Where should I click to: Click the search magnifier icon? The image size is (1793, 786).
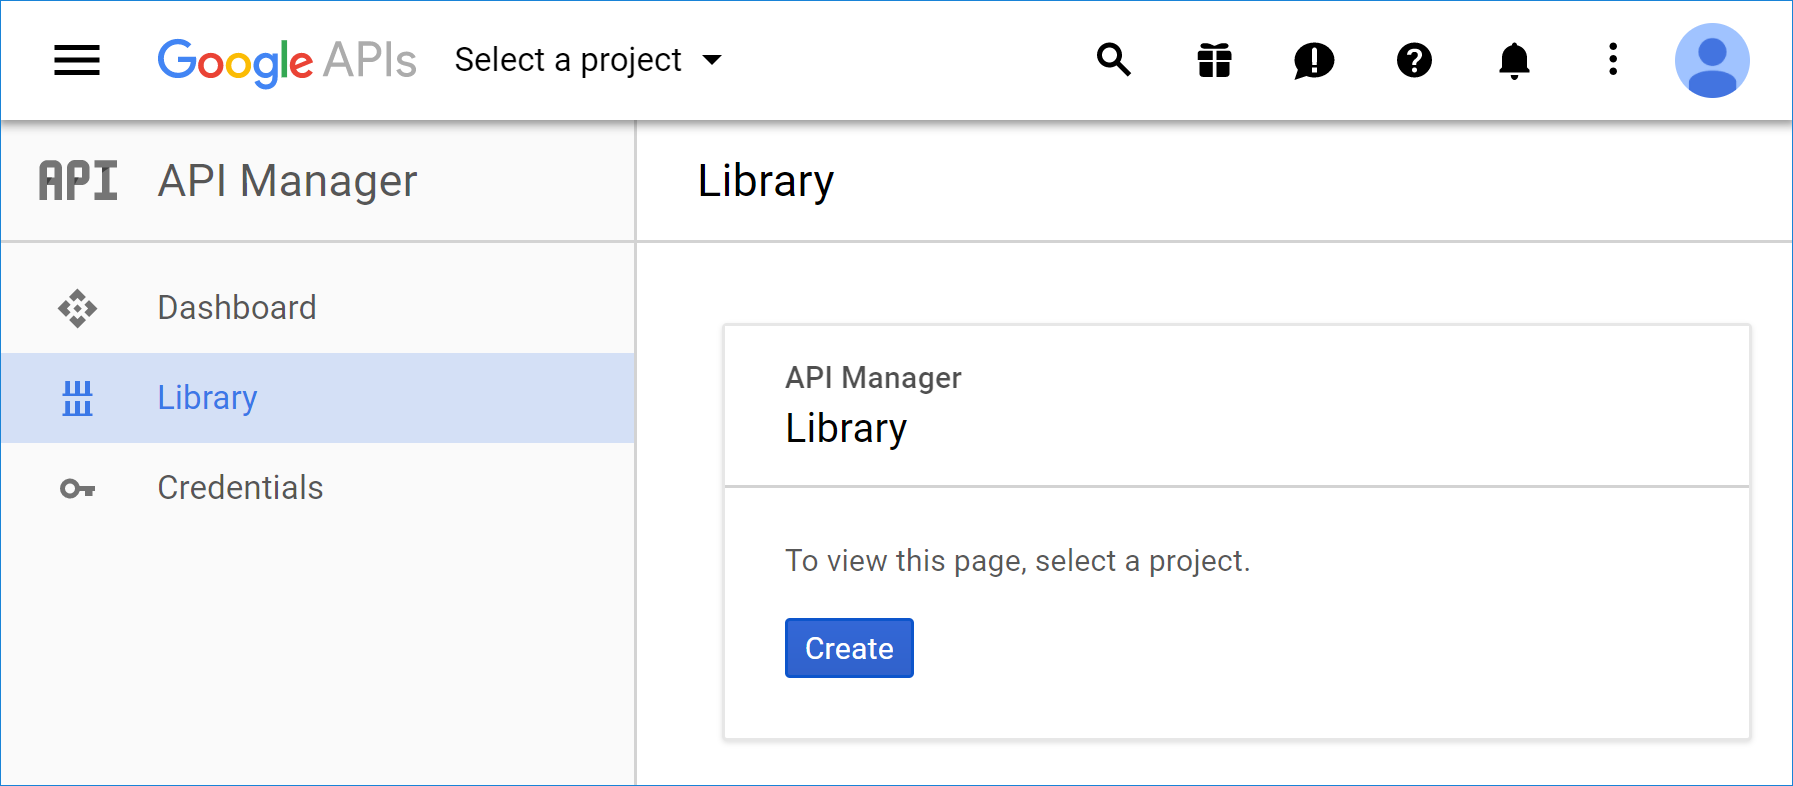(1113, 60)
